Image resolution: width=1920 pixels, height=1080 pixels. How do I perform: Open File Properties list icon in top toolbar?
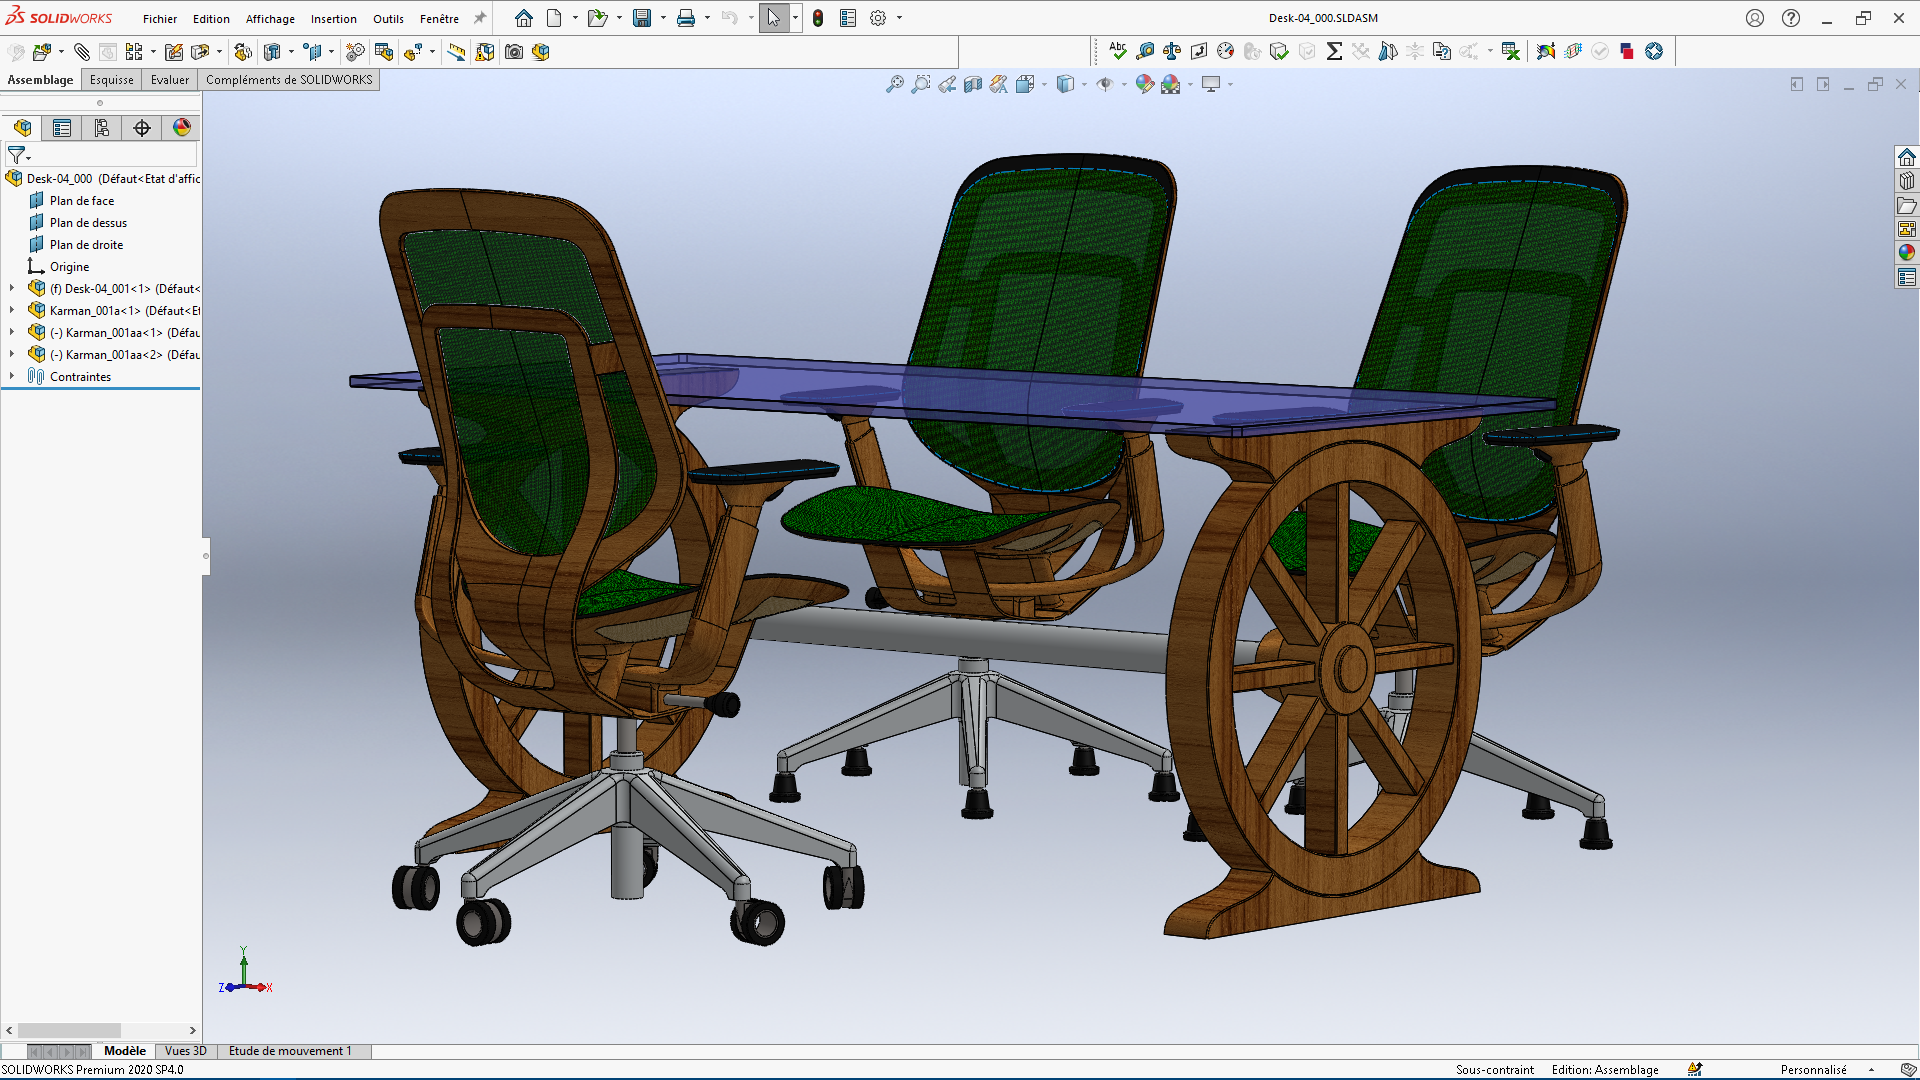[x=848, y=18]
